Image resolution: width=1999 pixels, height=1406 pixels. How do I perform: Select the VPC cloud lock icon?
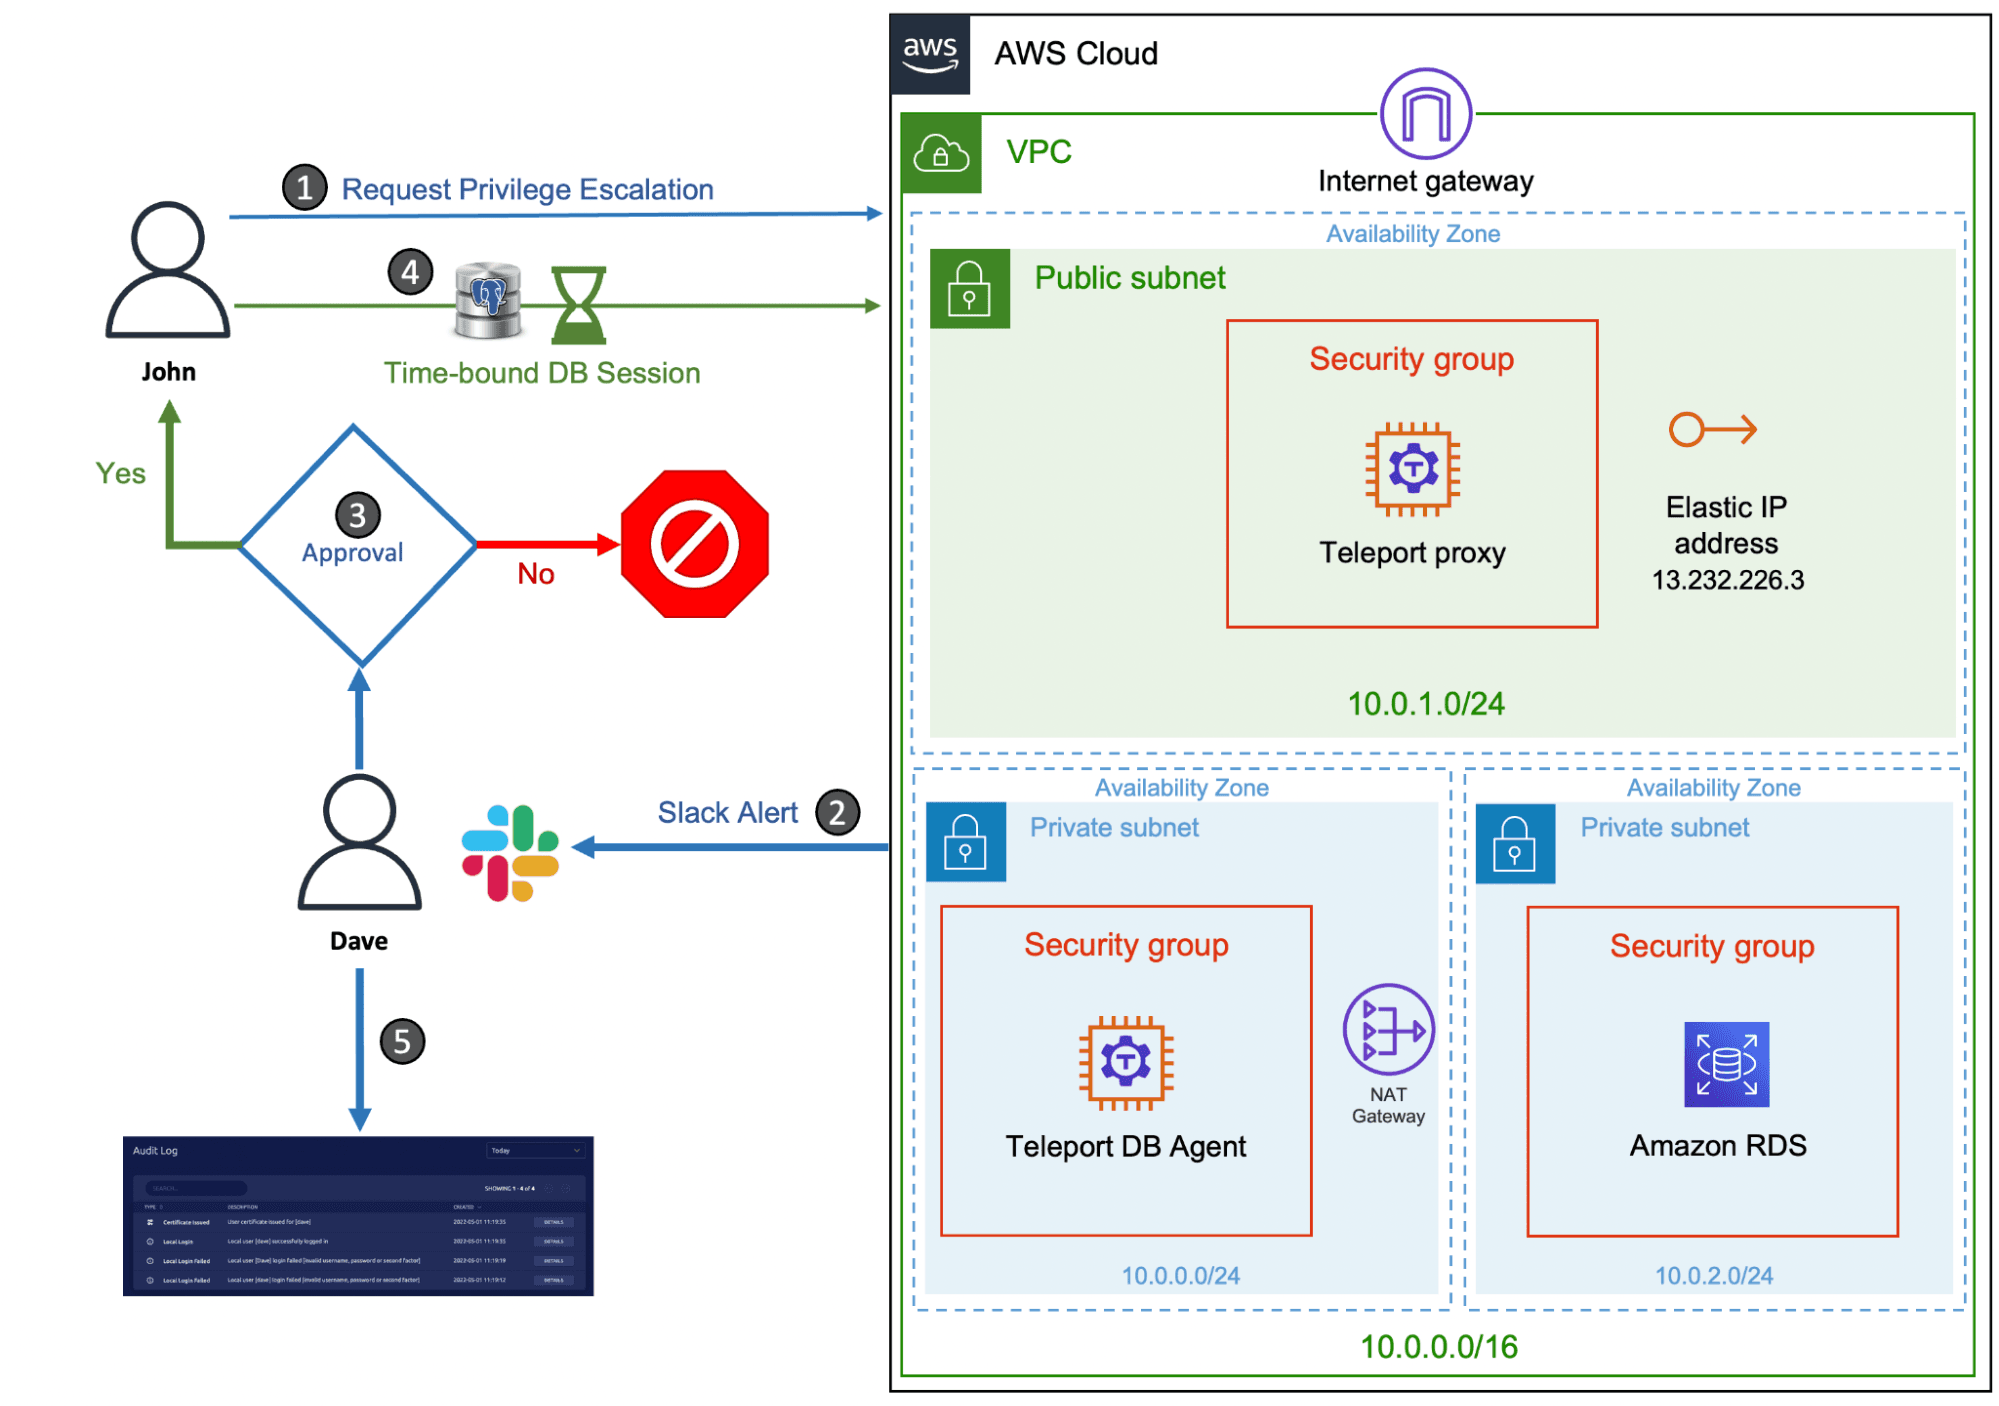click(x=941, y=153)
